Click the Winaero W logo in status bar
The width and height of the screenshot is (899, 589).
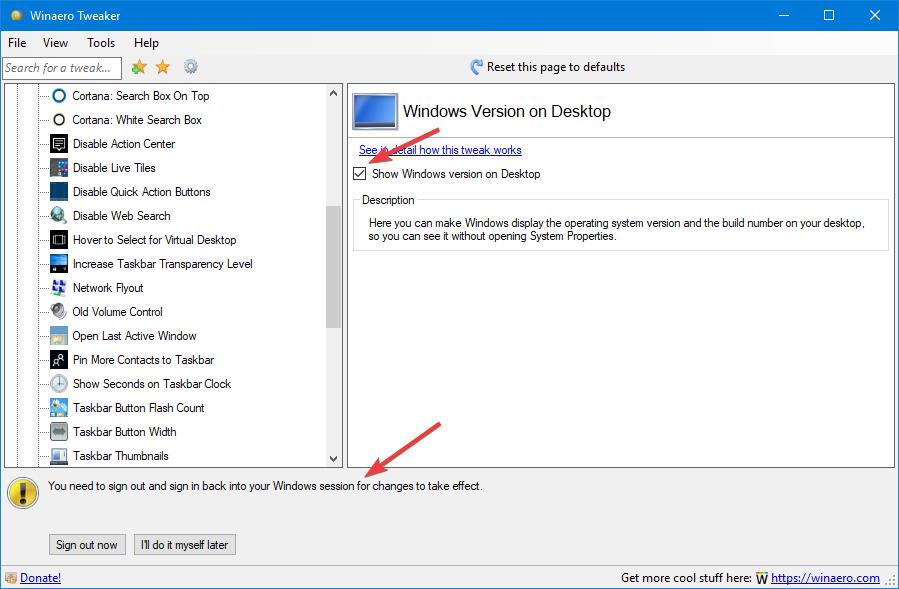(x=761, y=578)
